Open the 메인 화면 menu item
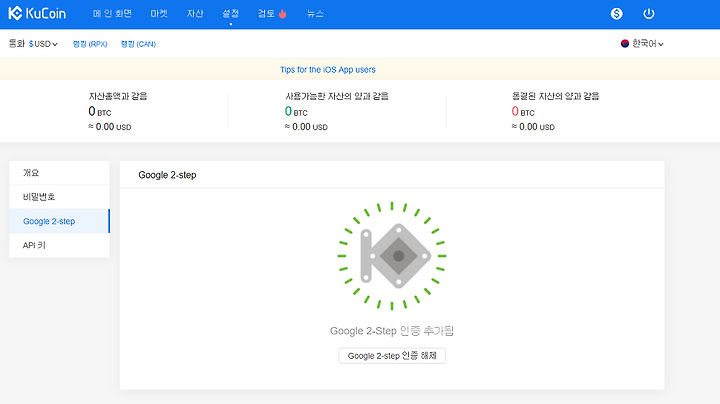This screenshot has height=404, width=720. (112, 14)
